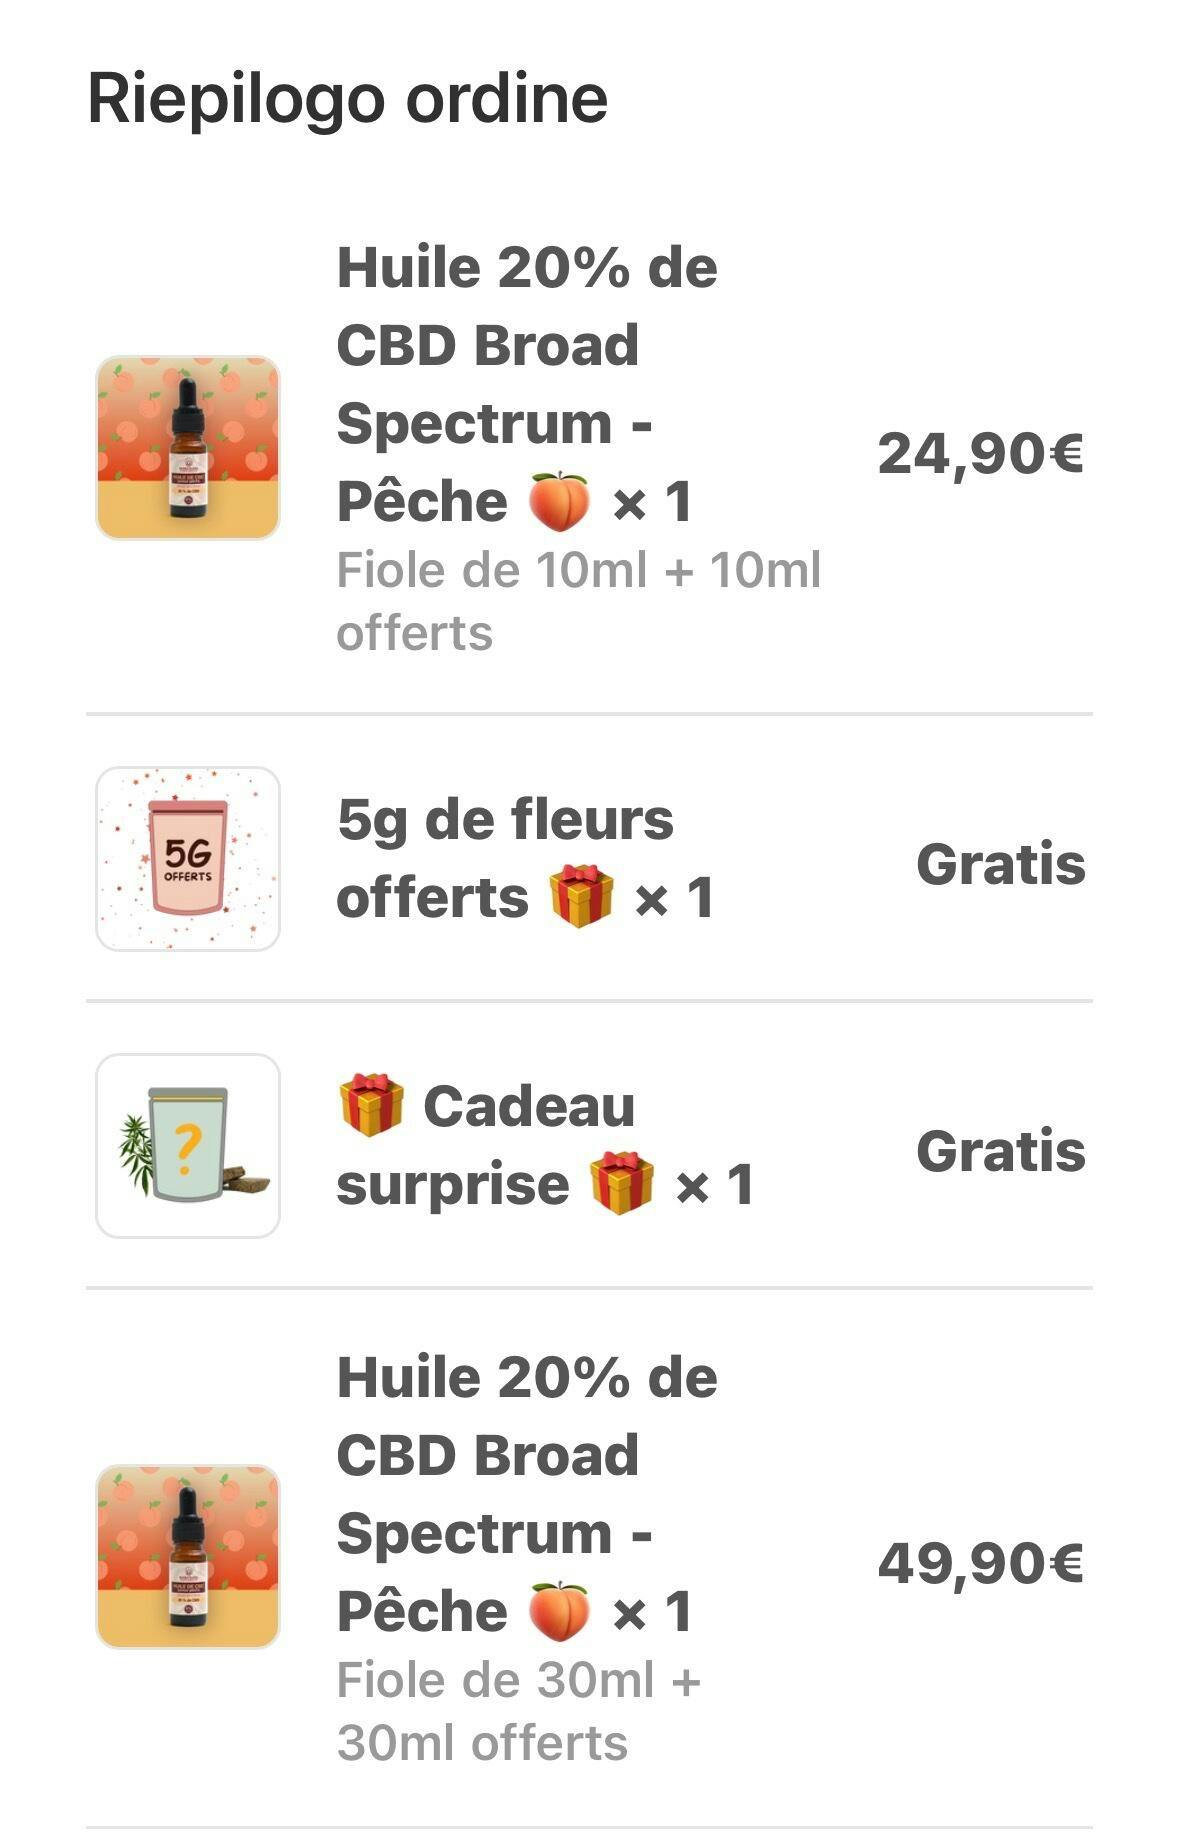Tap the gift emoji before the word "Cadeau"
Screen dimensions: 1179x1836
371,1105
